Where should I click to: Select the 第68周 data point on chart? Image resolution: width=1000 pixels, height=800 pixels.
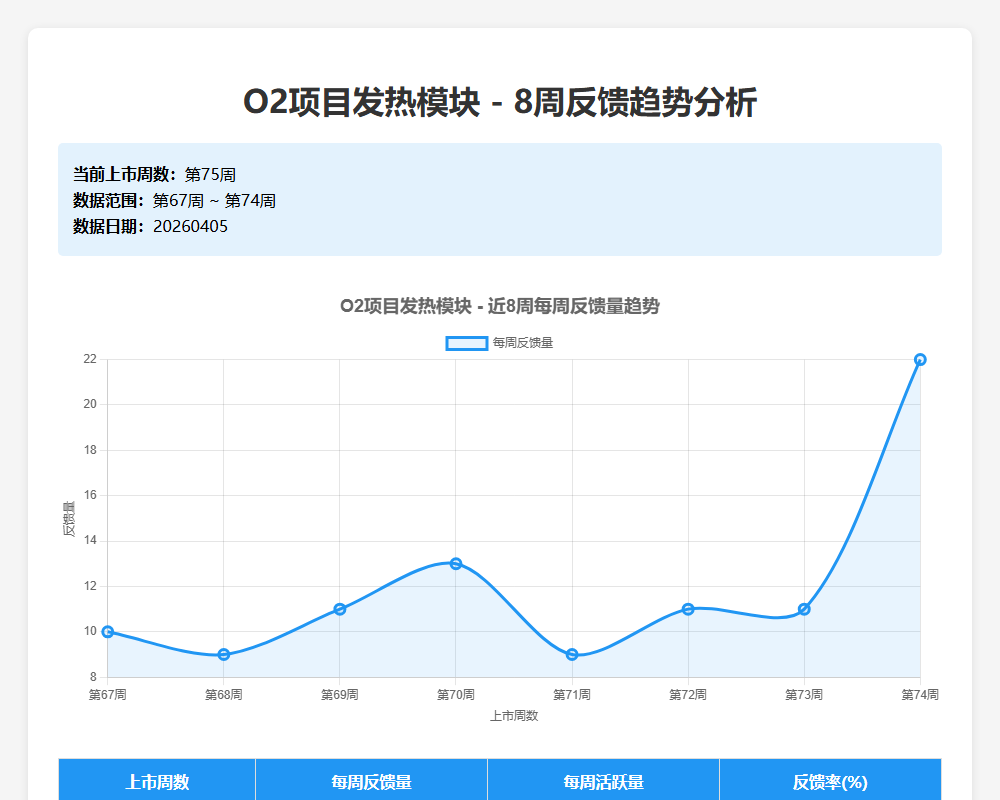224,655
